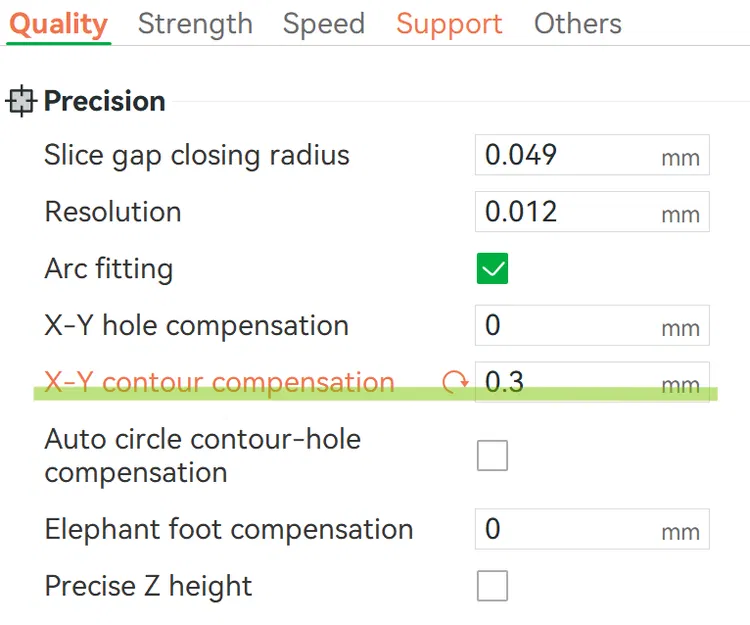The height and width of the screenshot is (625, 750).
Task: Open the Strength tab
Action: click(195, 24)
